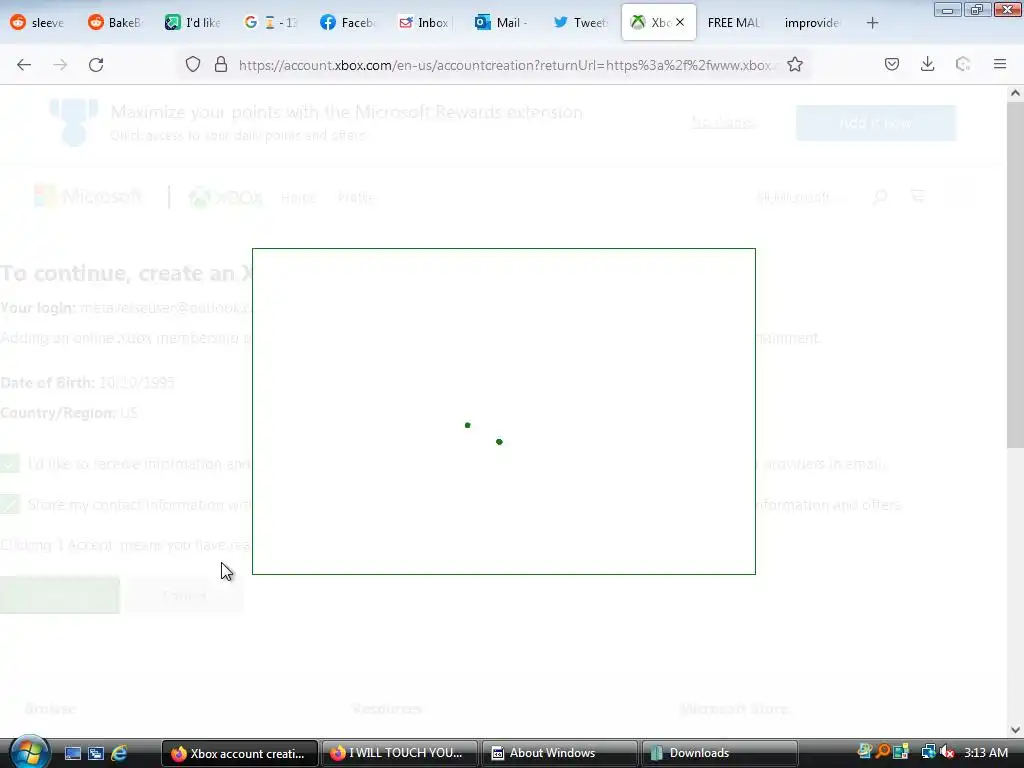Click Show Desktop in quick launch

pos(72,754)
